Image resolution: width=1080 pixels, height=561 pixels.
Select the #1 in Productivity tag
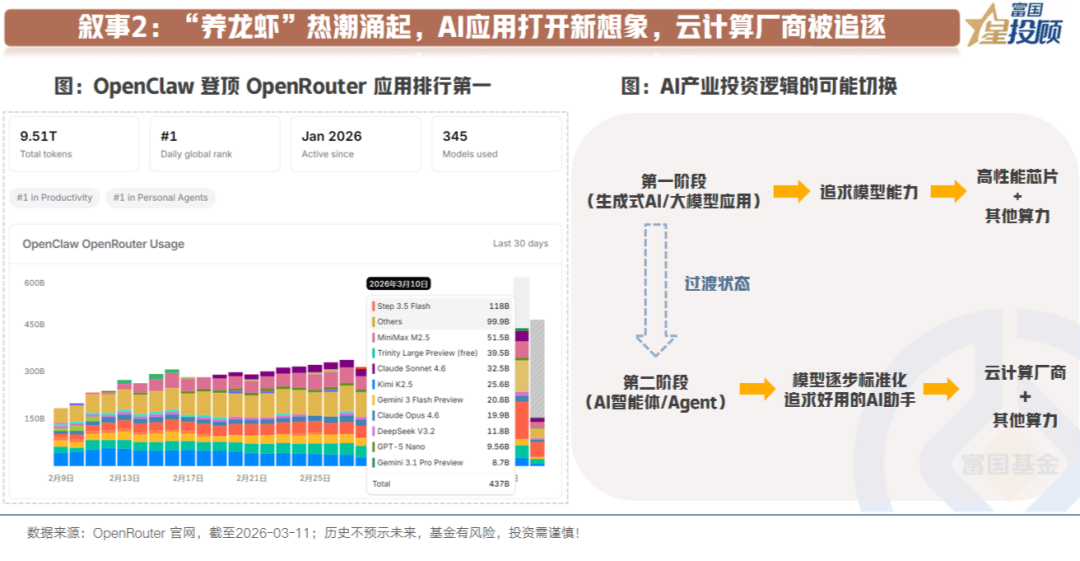pyautogui.click(x=55, y=198)
